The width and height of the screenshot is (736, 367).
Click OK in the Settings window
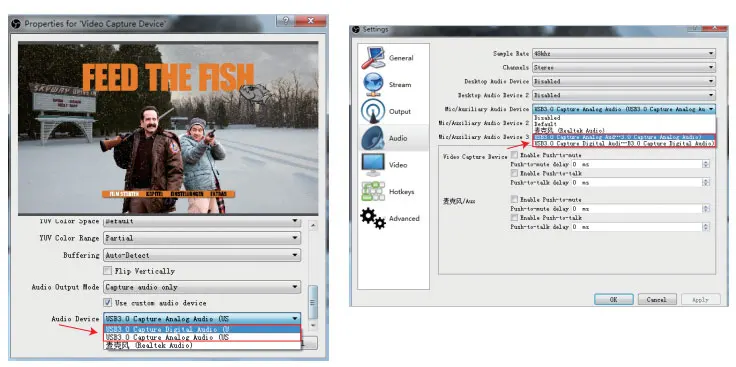coord(613,299)
